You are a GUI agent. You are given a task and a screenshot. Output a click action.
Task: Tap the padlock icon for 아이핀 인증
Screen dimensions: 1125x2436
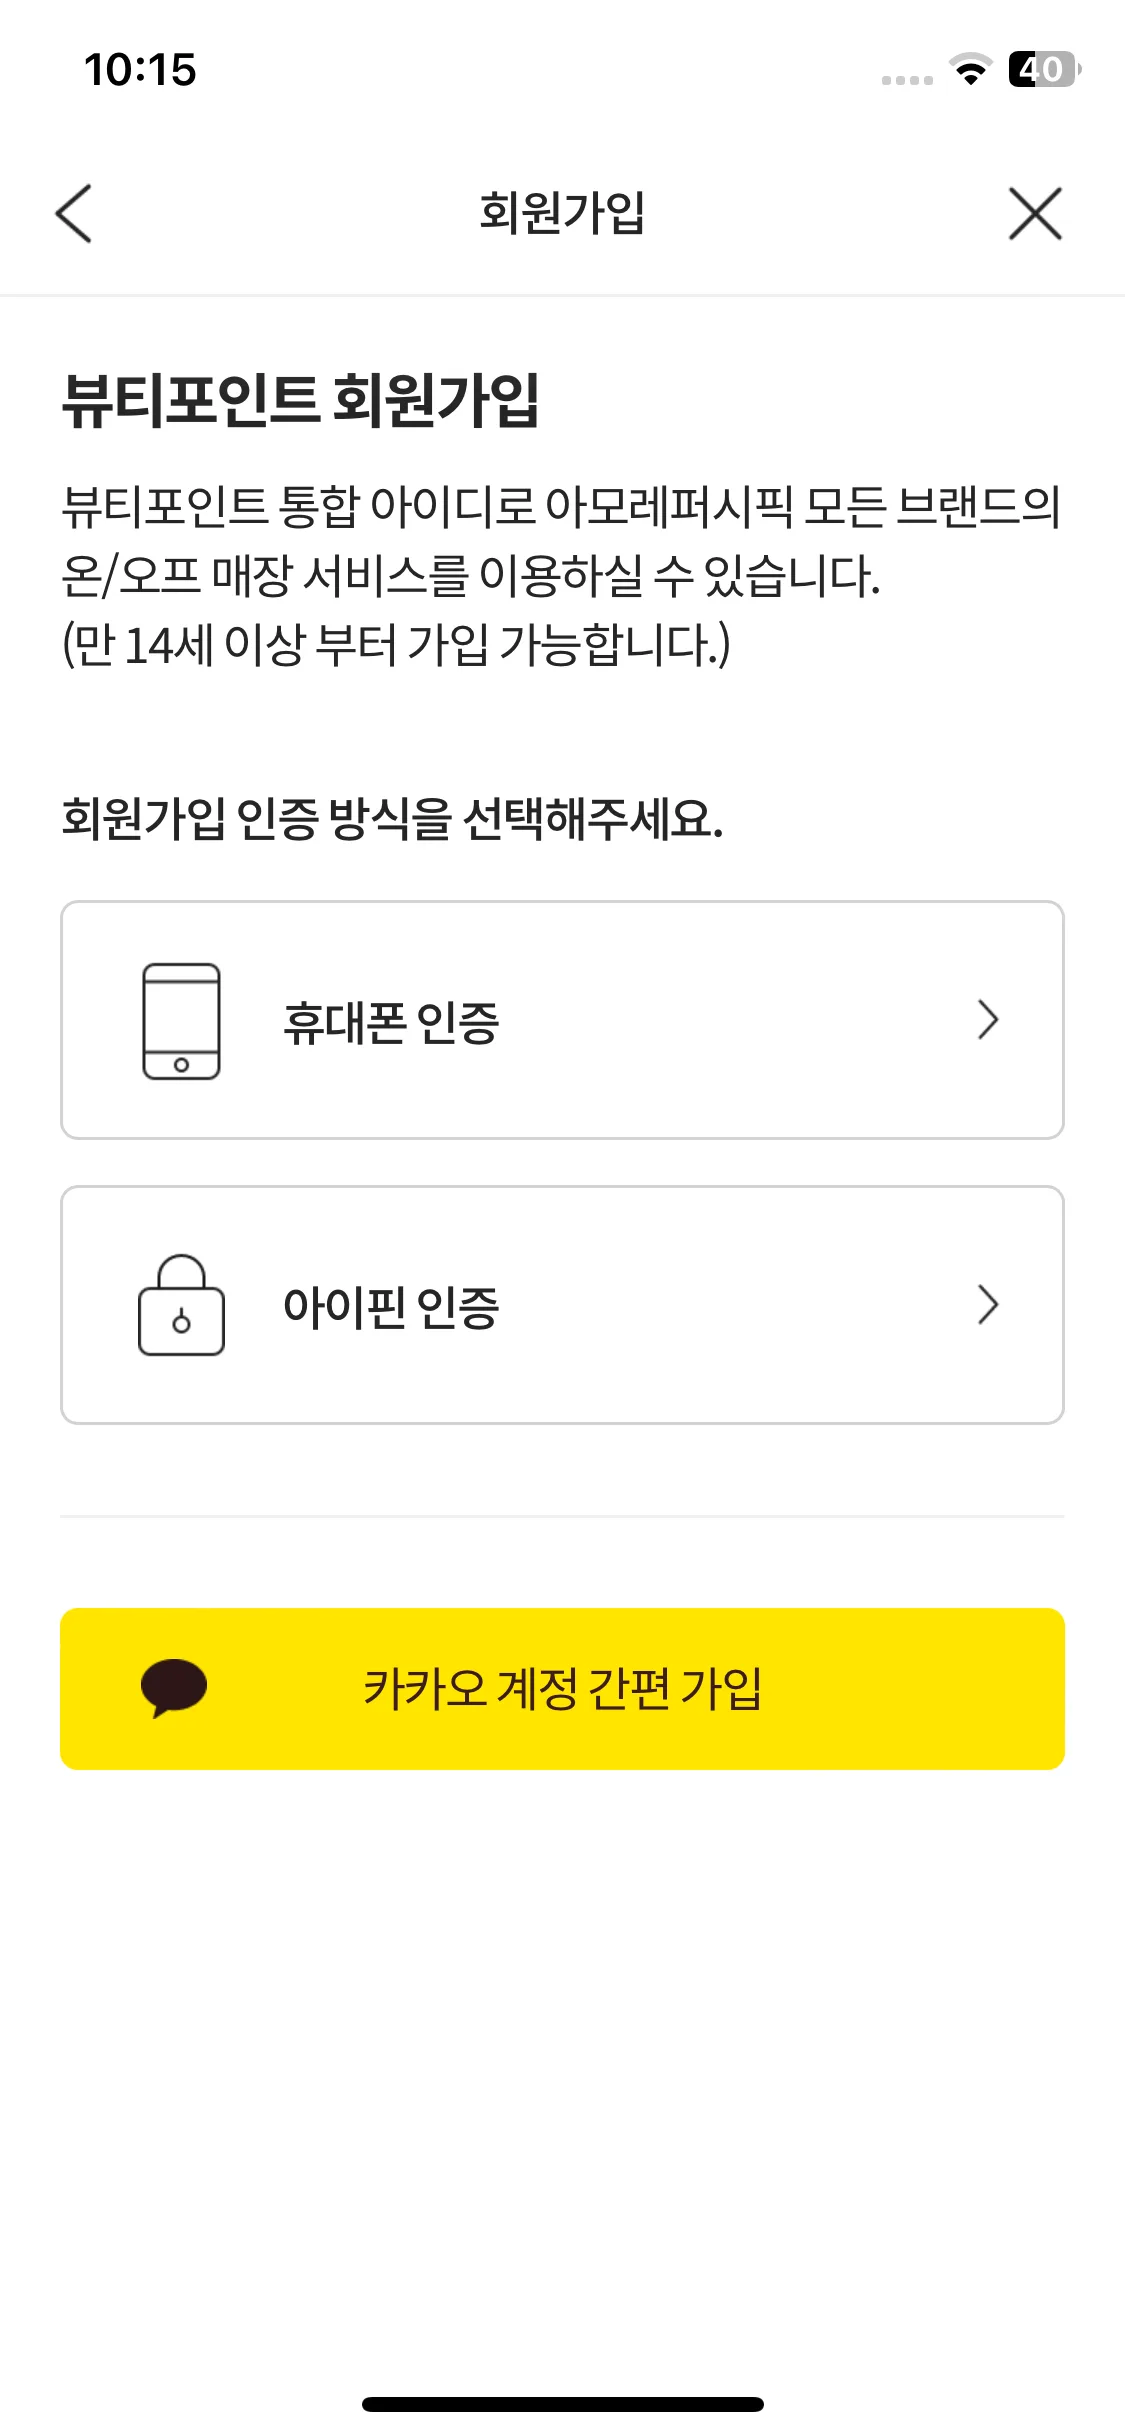[x=181, y=1305]
